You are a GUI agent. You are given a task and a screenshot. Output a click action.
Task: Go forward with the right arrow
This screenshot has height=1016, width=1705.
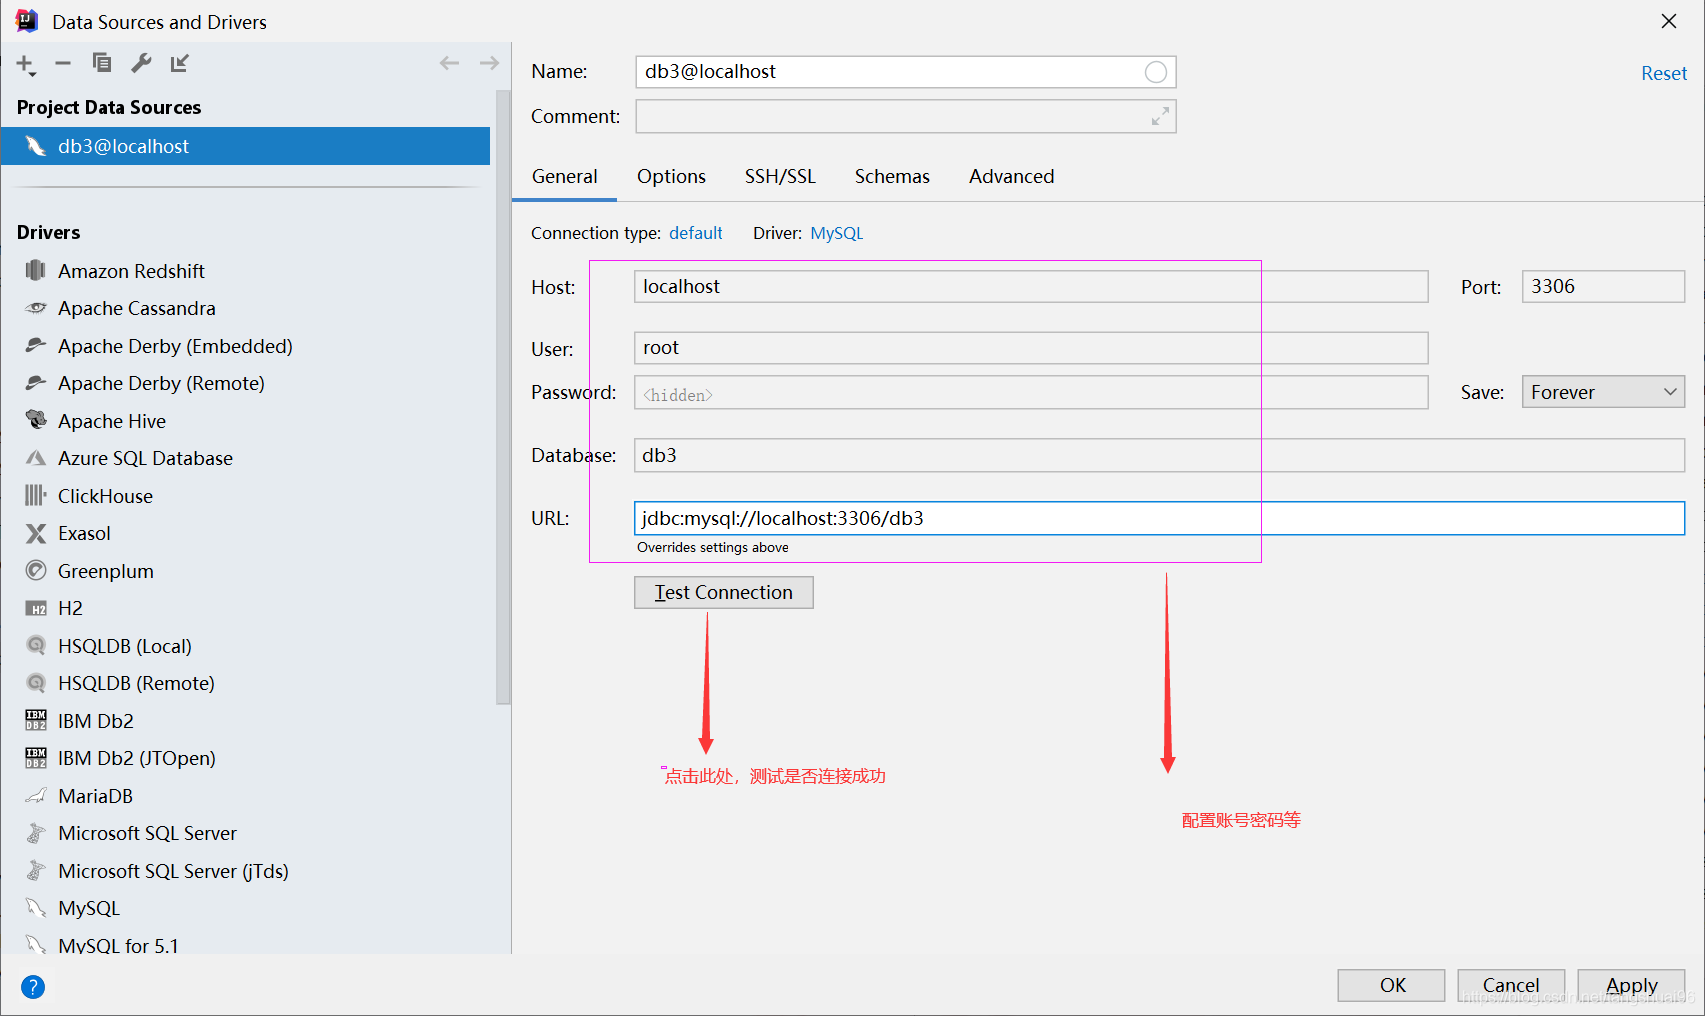click(x=489, y=63)
